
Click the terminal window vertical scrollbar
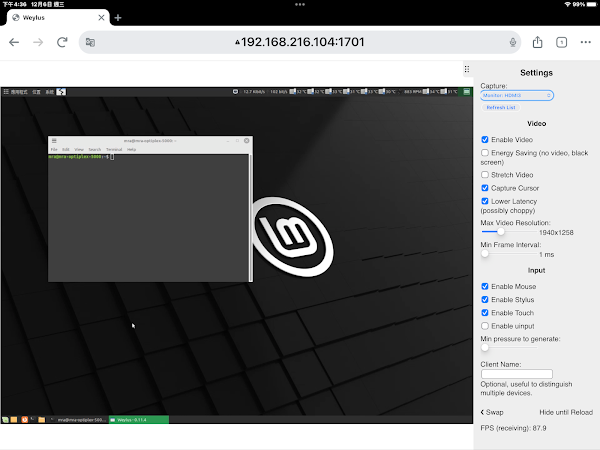click(x=251, y=218)
